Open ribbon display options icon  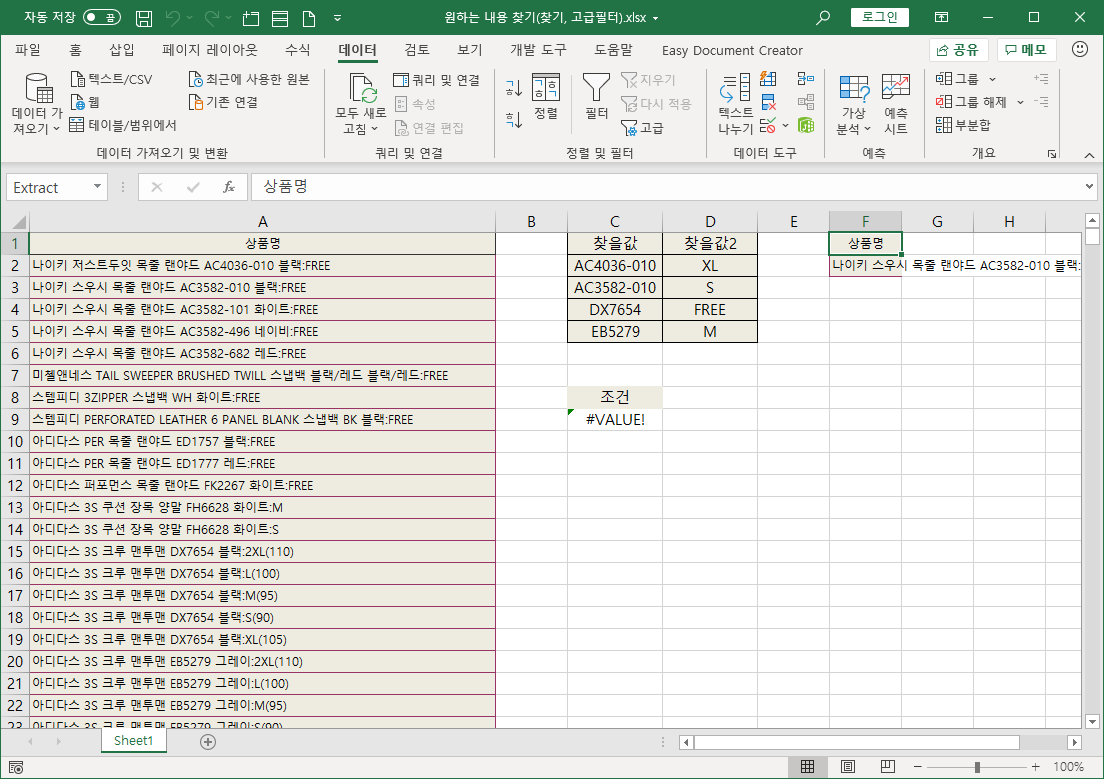point(941,18)
